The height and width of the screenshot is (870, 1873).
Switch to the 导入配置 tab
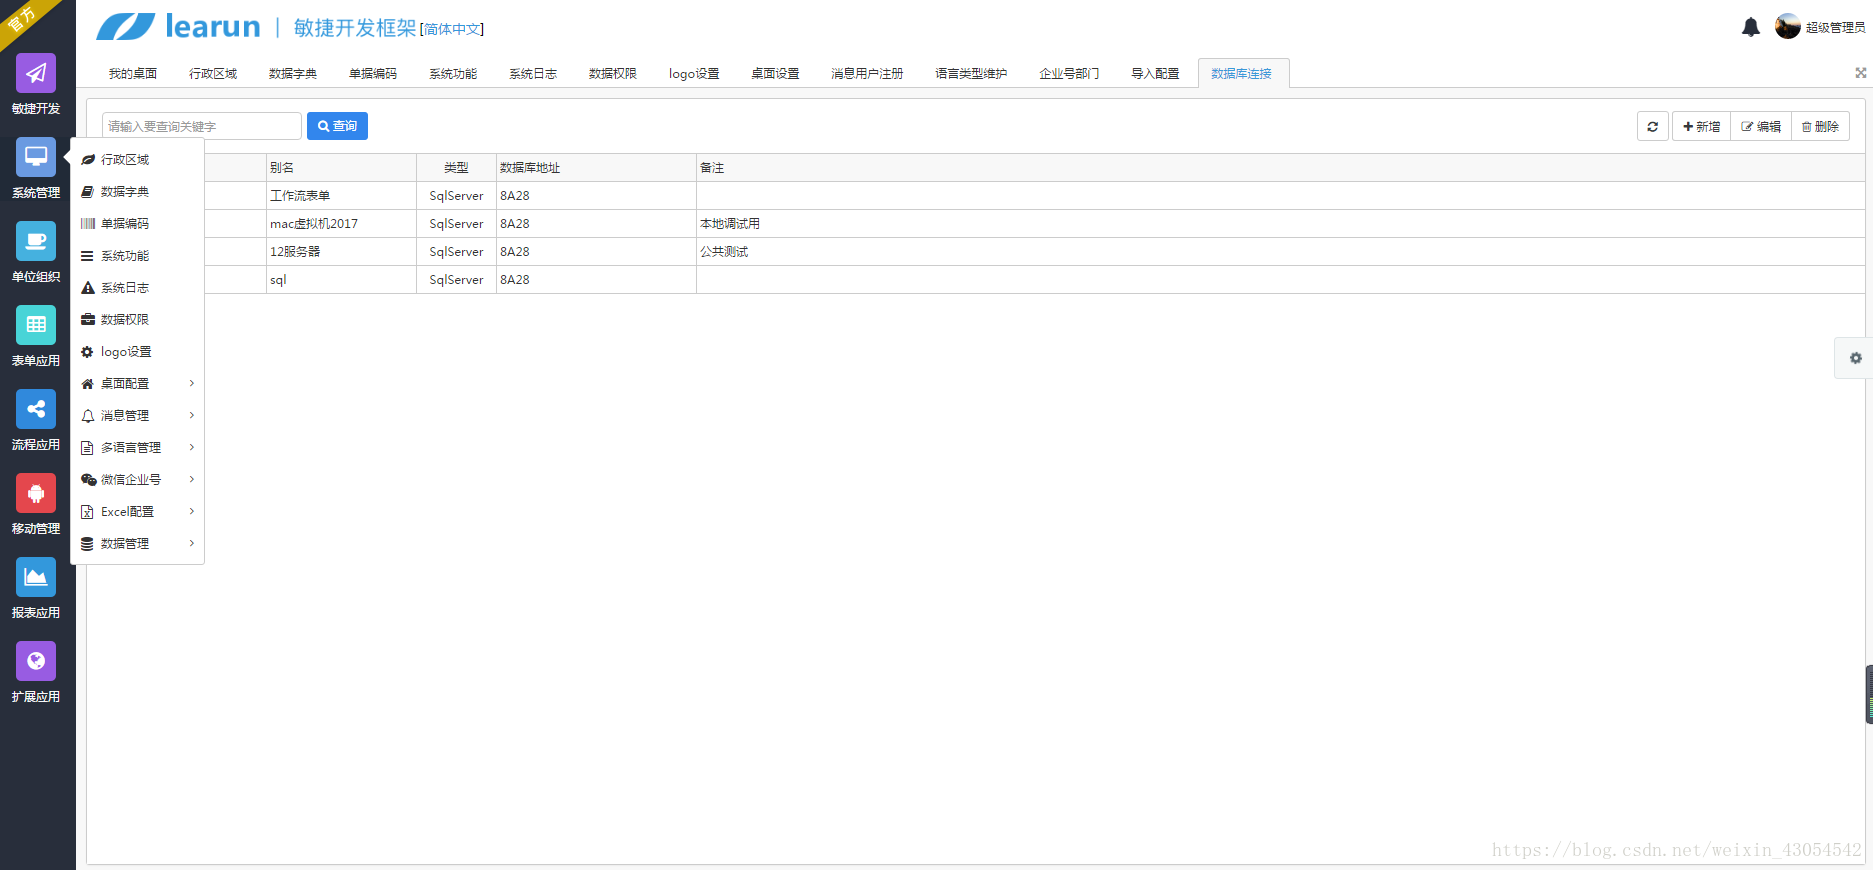click(1155, 73)
